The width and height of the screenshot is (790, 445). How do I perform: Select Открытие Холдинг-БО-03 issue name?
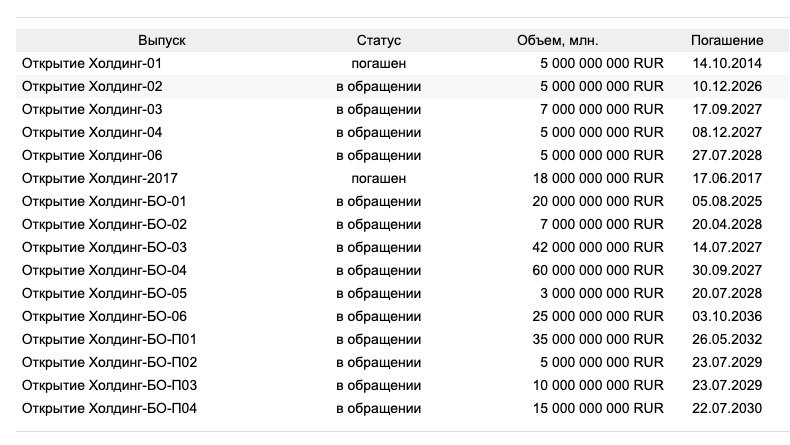click(x=104, y=247)
